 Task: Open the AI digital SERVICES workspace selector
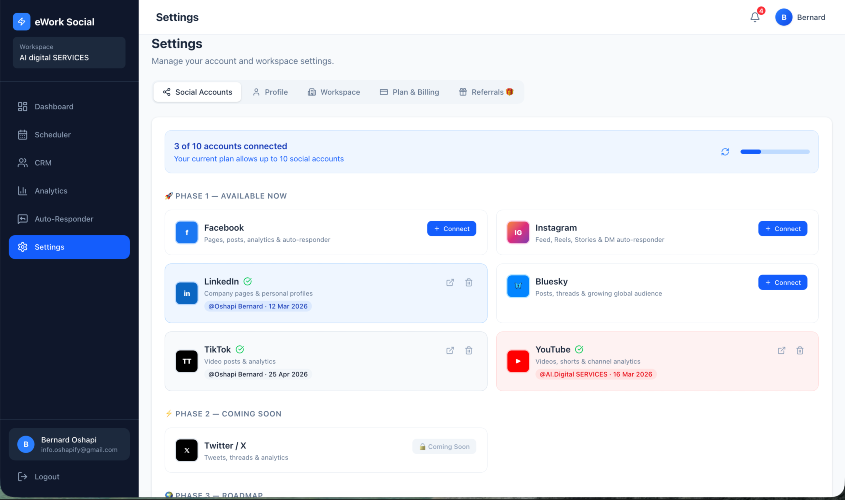tap(69, 52)
